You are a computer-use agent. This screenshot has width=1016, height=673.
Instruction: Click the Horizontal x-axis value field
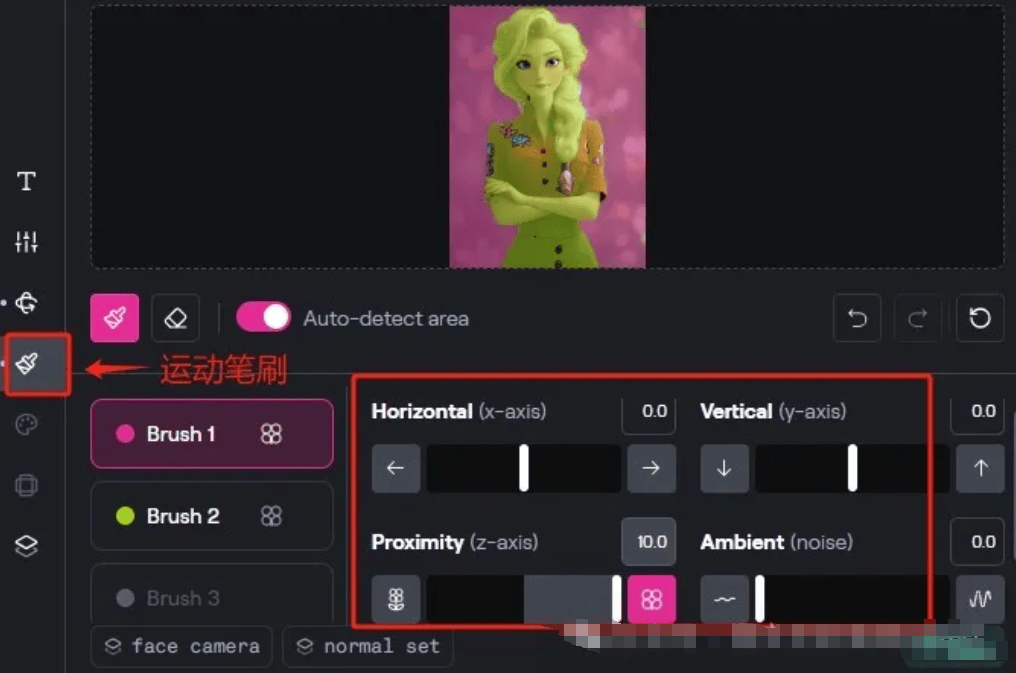[x=649, y=411]
